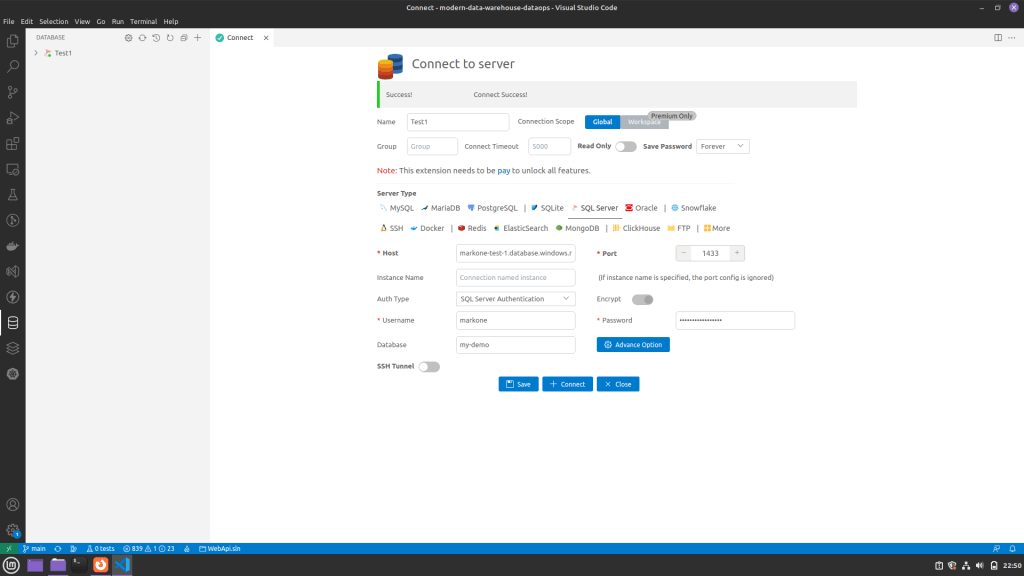Image resolution: width=1024 pixels, height=576 pixels.
Task: Select the PostgreSQL server type tab
Action: [492, 208]
